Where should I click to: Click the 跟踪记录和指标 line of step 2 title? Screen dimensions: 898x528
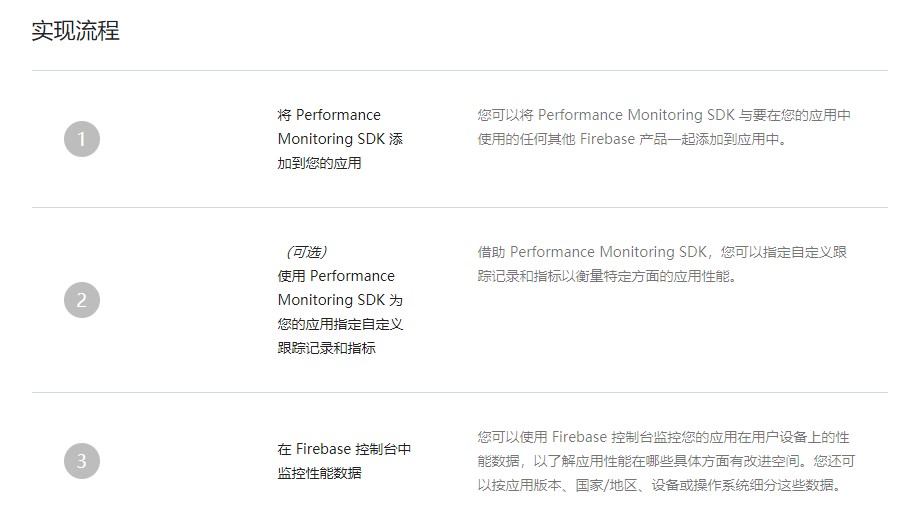tap(326, 348)
